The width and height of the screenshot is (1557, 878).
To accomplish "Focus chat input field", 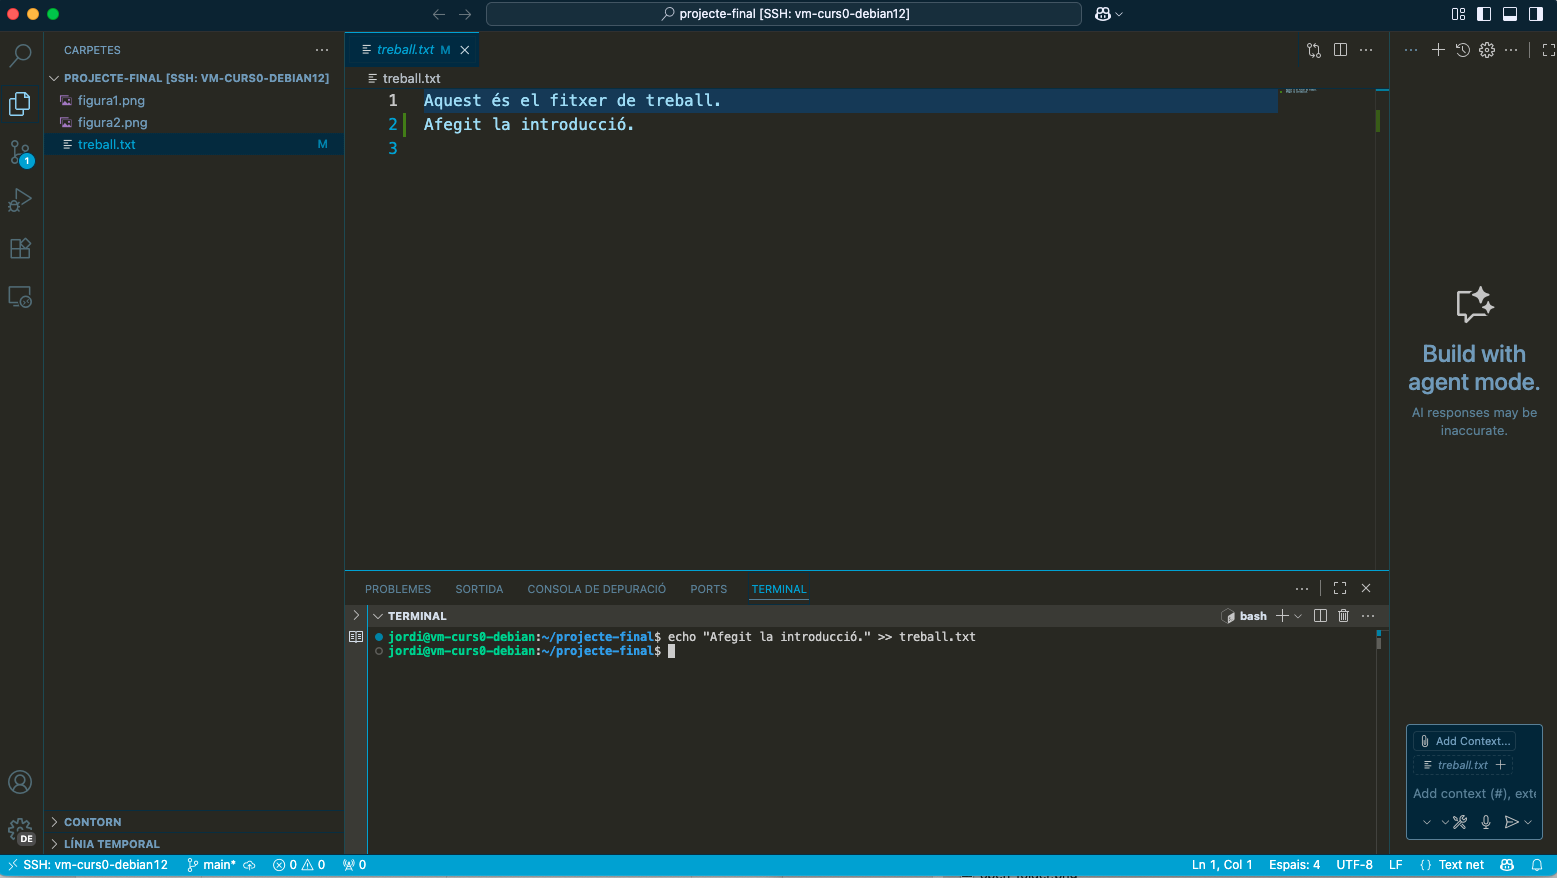I will (1474, 793).
